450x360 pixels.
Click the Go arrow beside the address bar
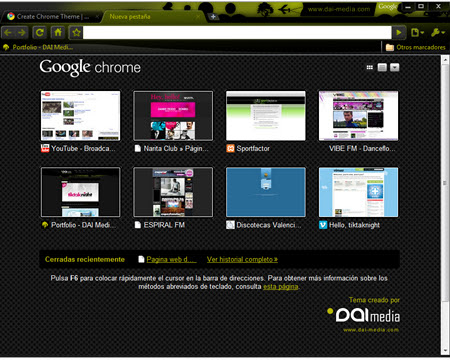[399, 32]
